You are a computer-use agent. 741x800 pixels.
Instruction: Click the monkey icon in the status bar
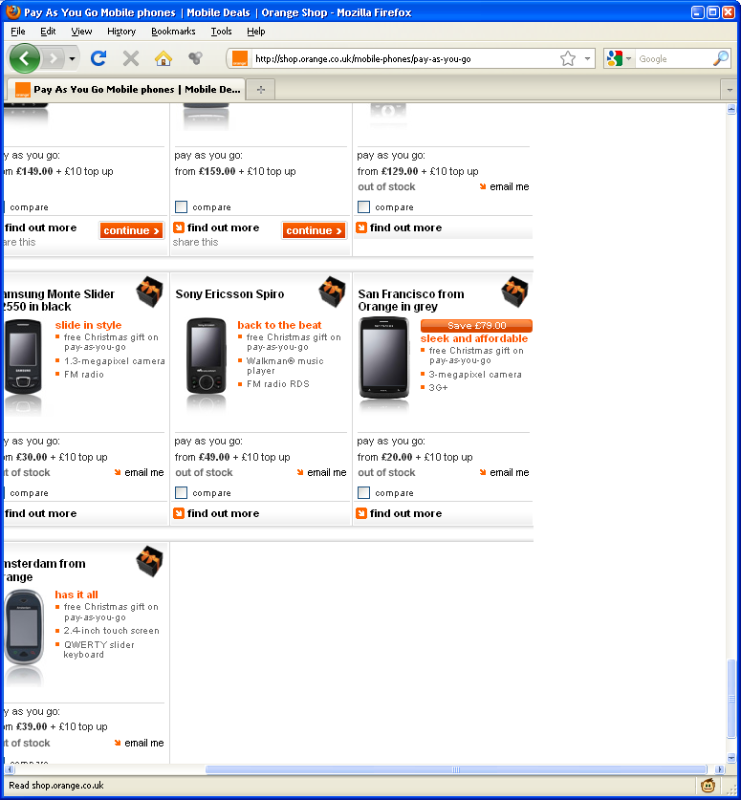pos(708,785)
